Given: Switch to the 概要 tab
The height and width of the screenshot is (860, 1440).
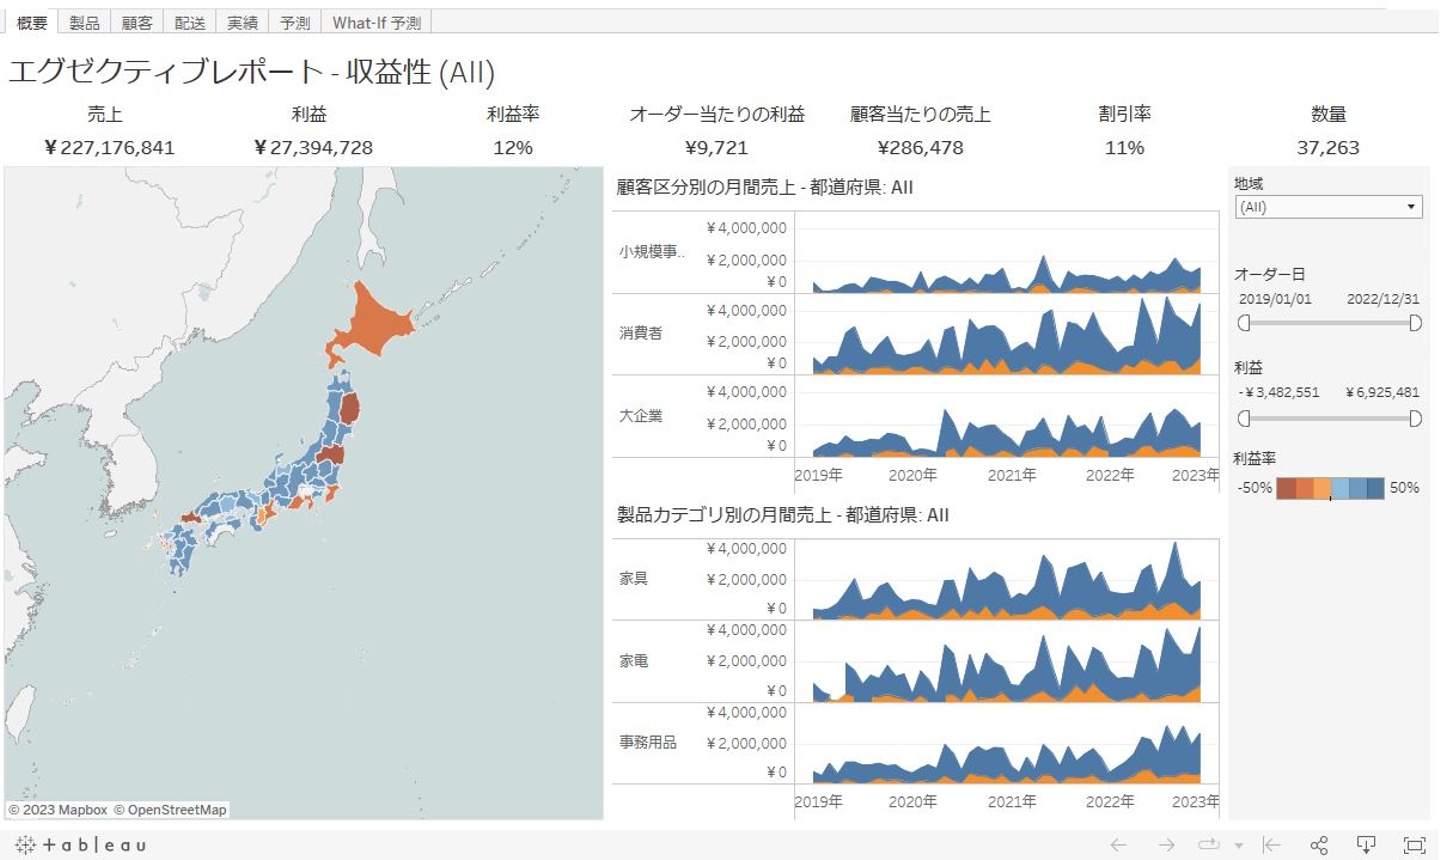Looking at the screenshot, I should (x=32, y=22).
